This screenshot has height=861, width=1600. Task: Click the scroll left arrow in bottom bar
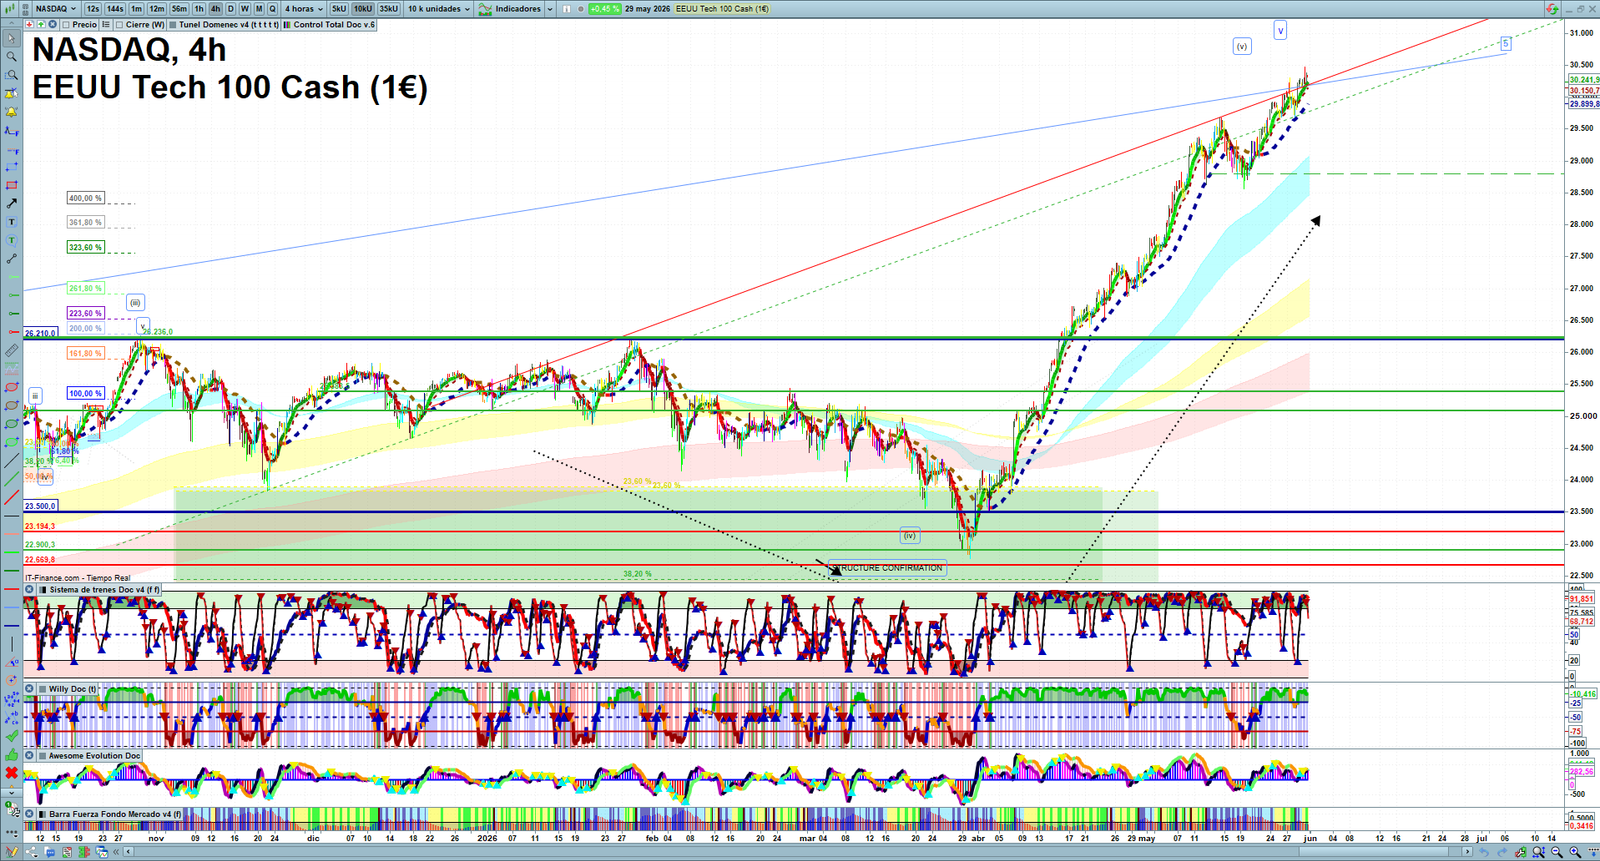click(128, 852)
